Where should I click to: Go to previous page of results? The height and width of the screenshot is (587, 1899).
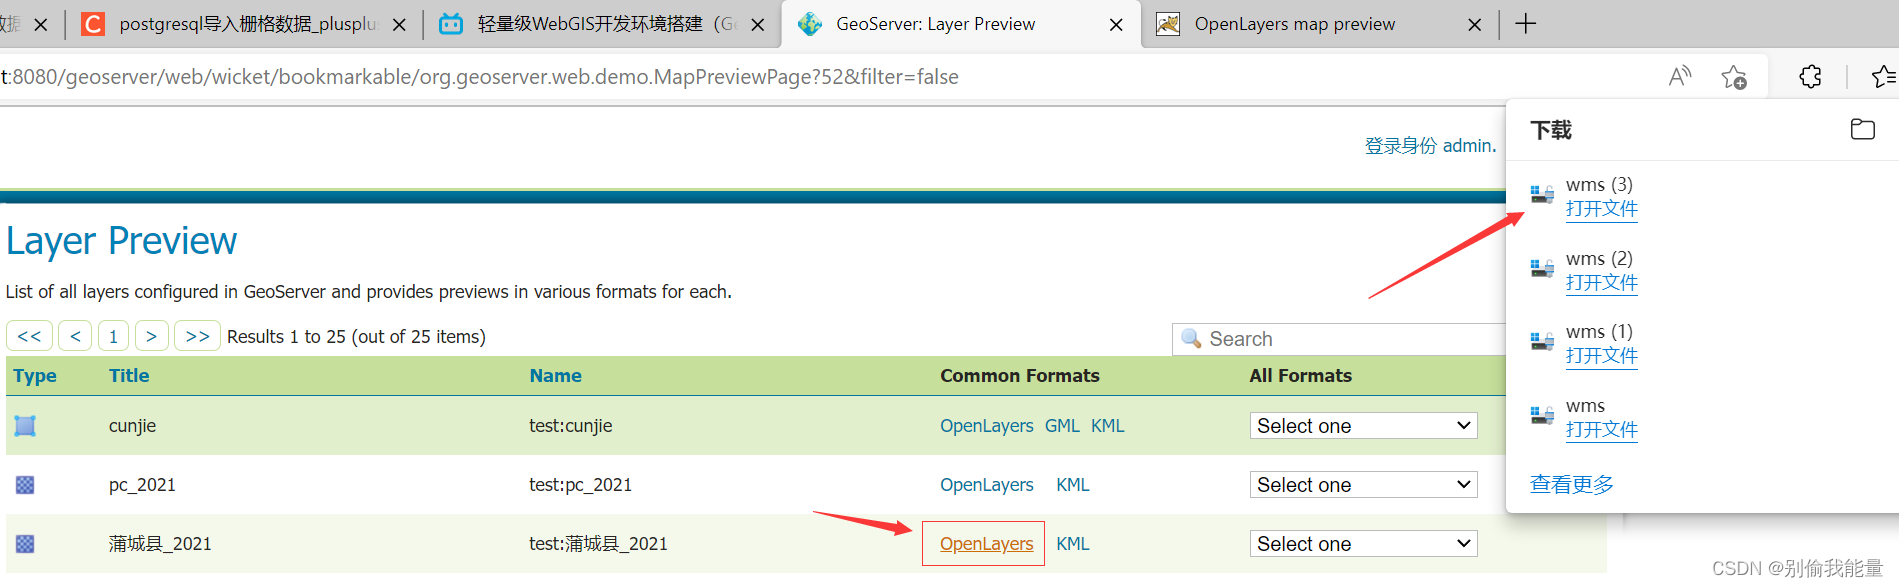click(75, 336)
